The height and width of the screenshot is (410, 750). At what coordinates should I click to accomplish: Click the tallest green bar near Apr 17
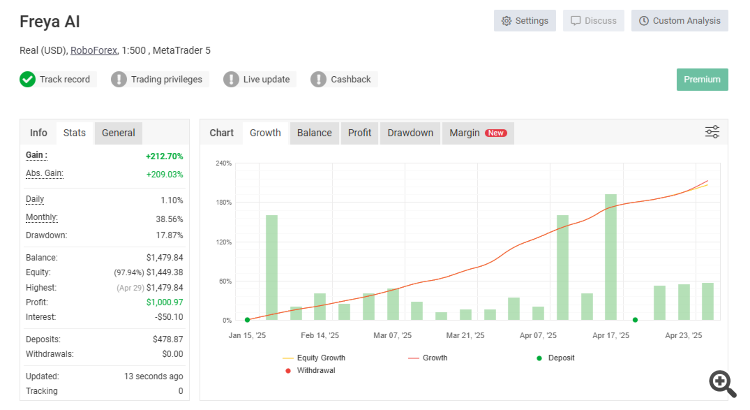click(611, 257)
